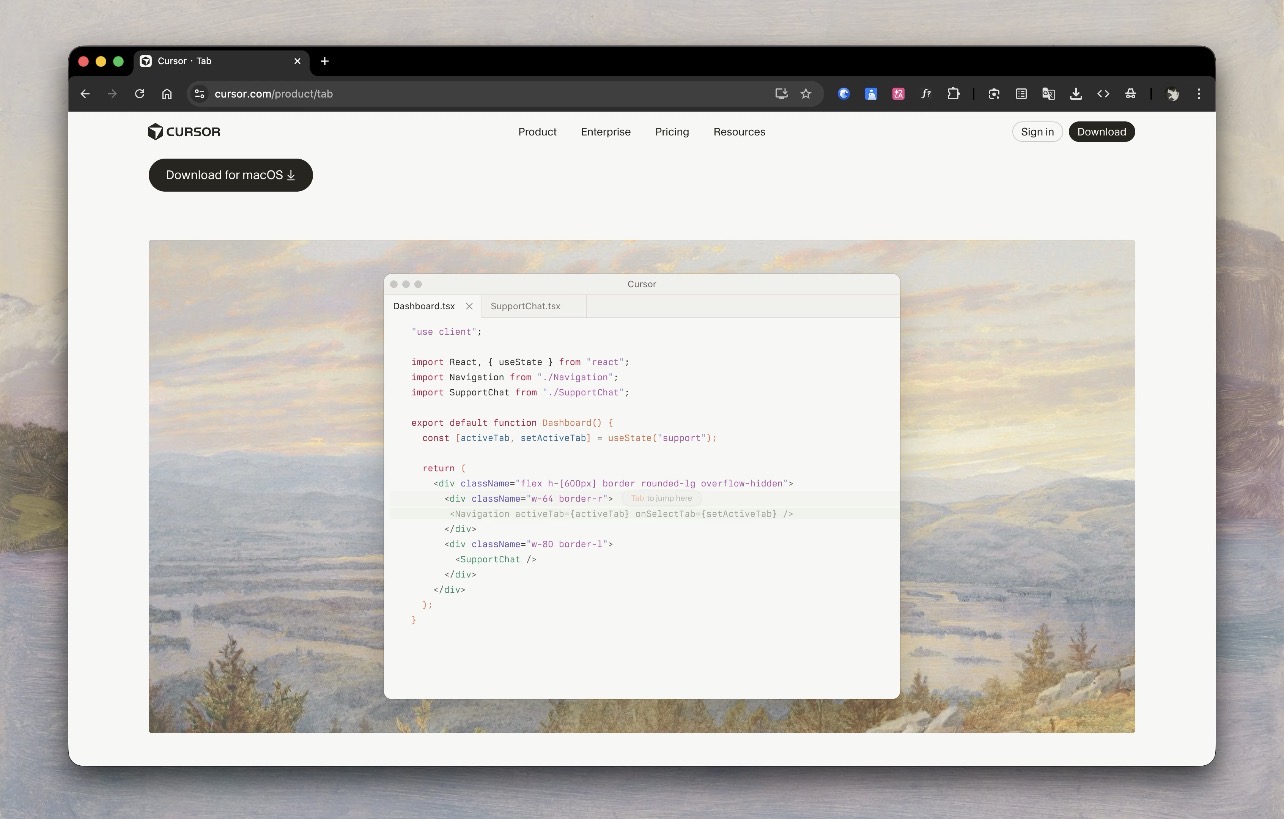Switch to the SupportChat.tsx editor tab

click(526, 306)
